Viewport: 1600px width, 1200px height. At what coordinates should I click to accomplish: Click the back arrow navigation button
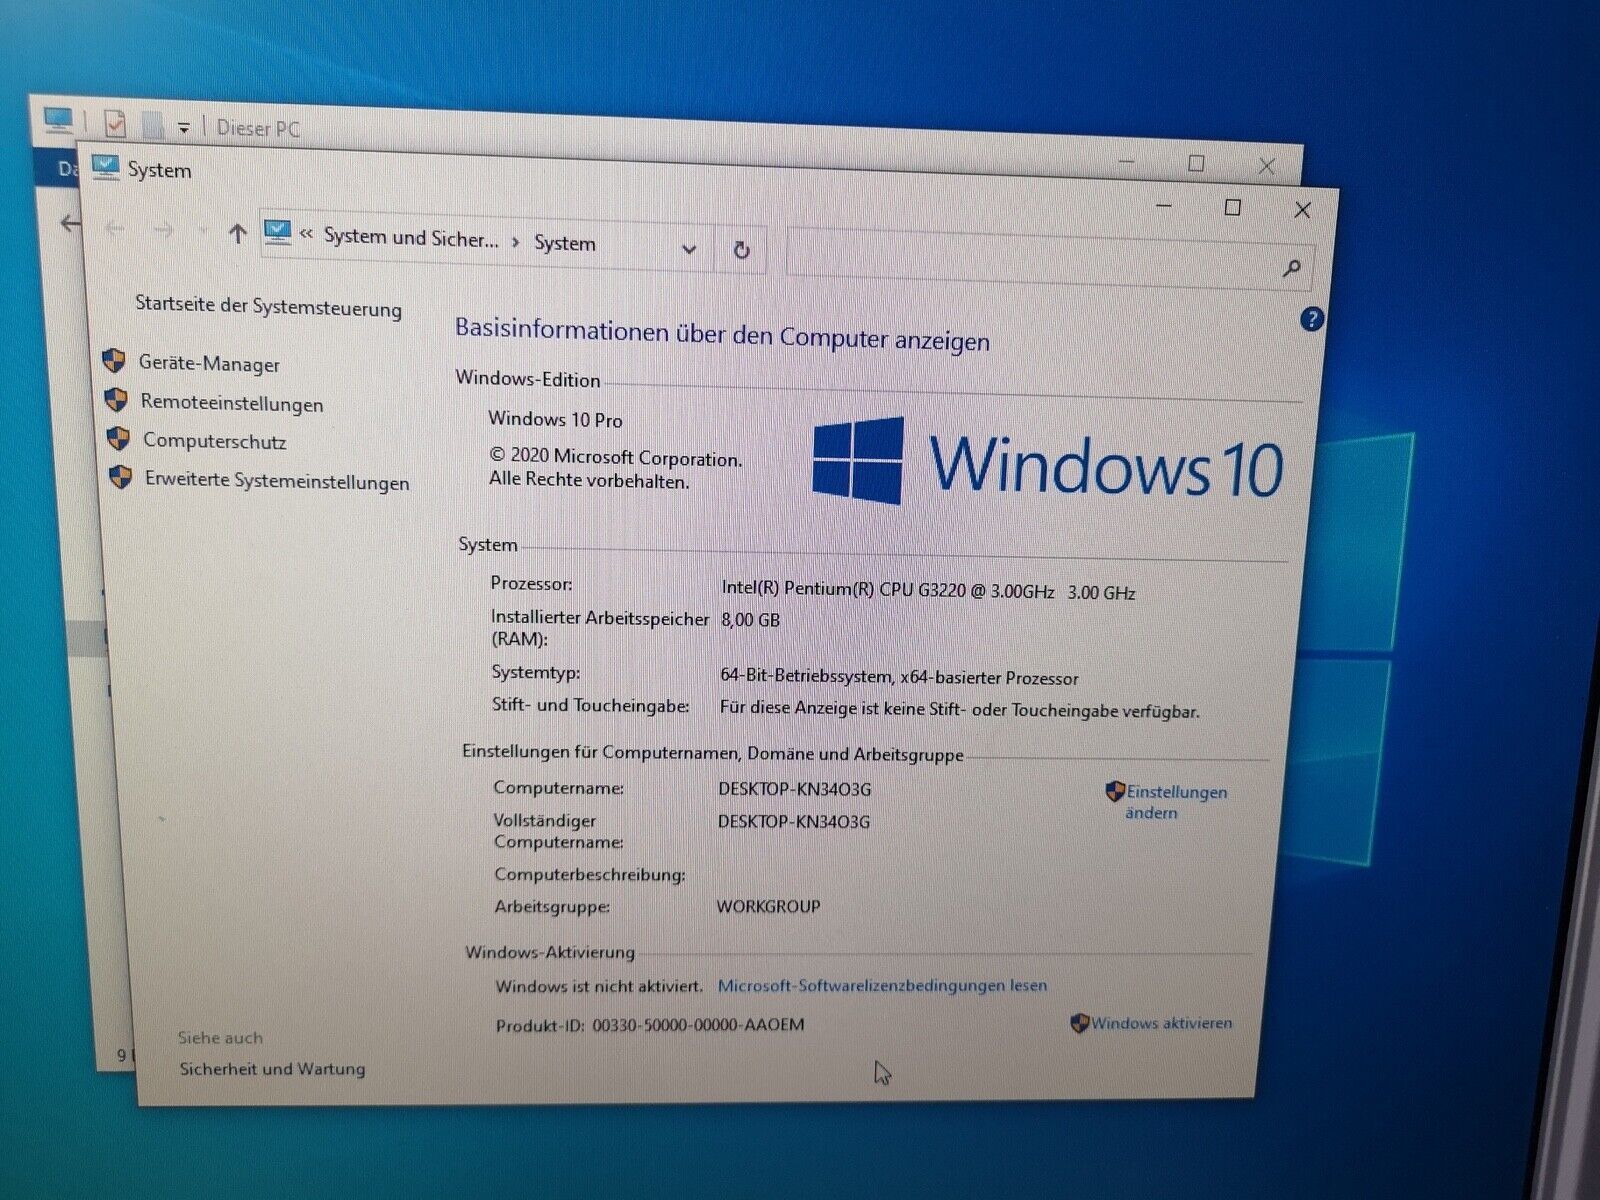click(x=115, y=230)
